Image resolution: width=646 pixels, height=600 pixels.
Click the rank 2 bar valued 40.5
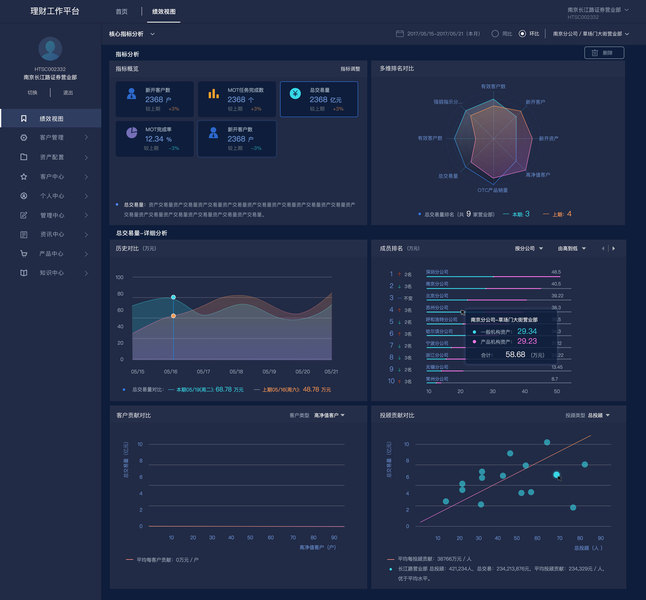[483, 288]
